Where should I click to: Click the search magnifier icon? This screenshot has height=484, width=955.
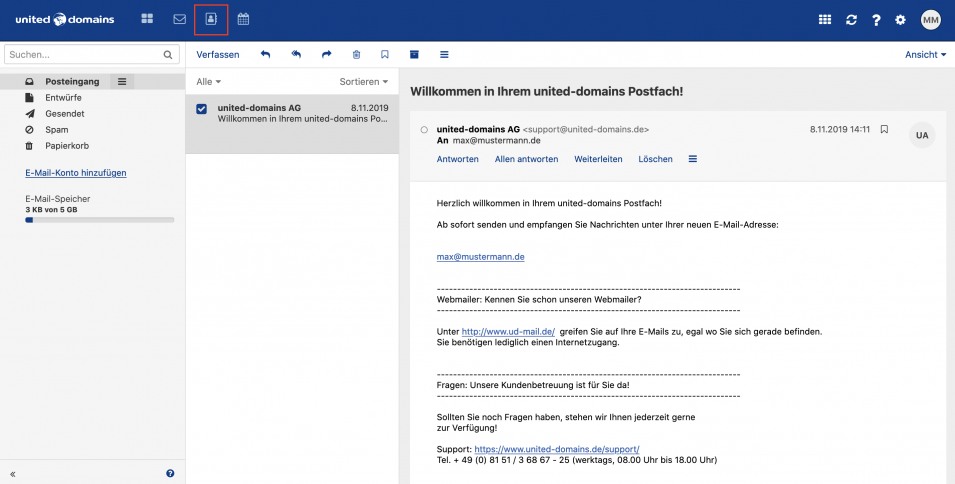coord(168,55)
